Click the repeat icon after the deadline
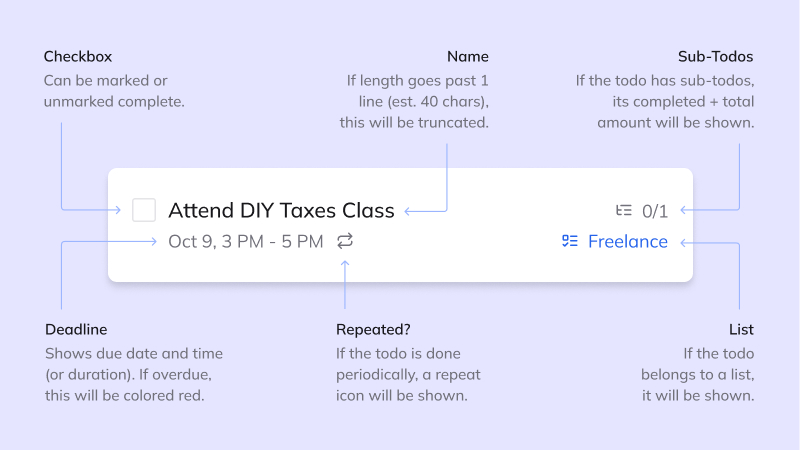800x450 pixels. pyautogui.click(x=345, y=241)
